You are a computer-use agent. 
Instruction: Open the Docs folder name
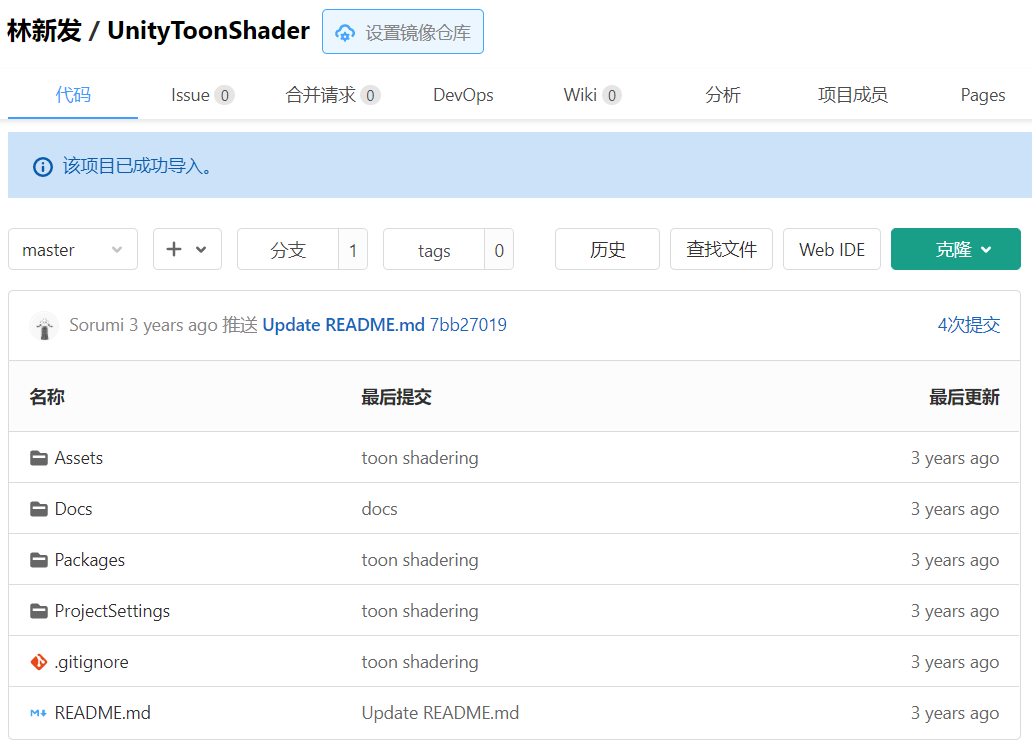click(x=73, y=509)
